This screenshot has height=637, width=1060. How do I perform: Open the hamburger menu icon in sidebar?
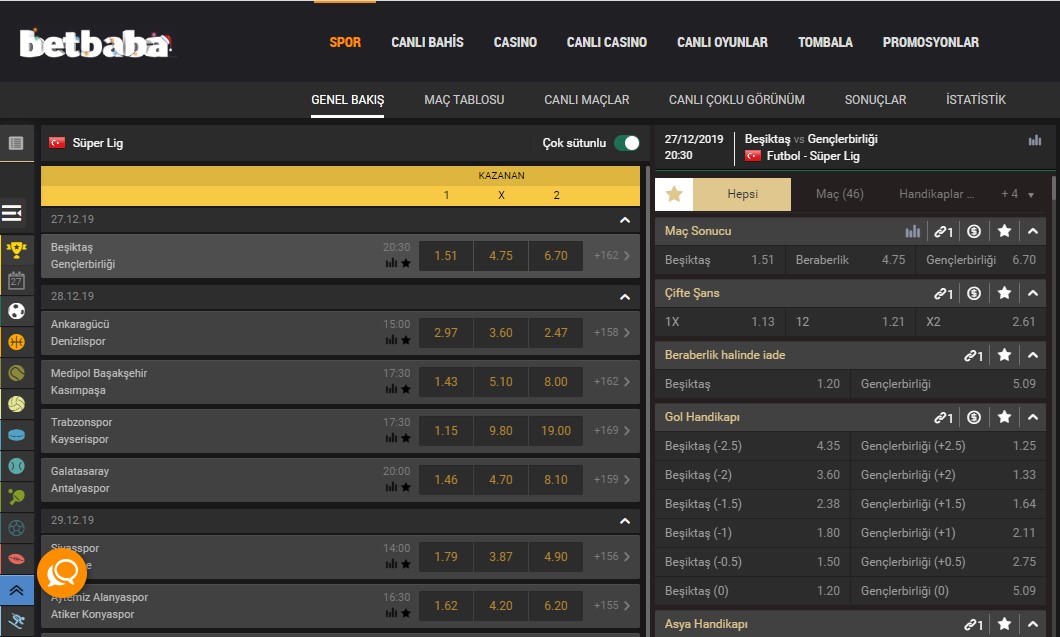12,213
